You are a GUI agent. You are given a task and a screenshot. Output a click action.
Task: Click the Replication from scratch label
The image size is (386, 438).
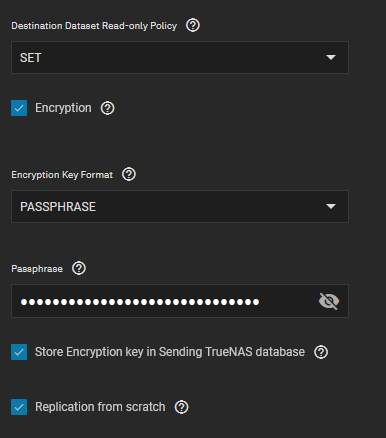coord(100,407)
